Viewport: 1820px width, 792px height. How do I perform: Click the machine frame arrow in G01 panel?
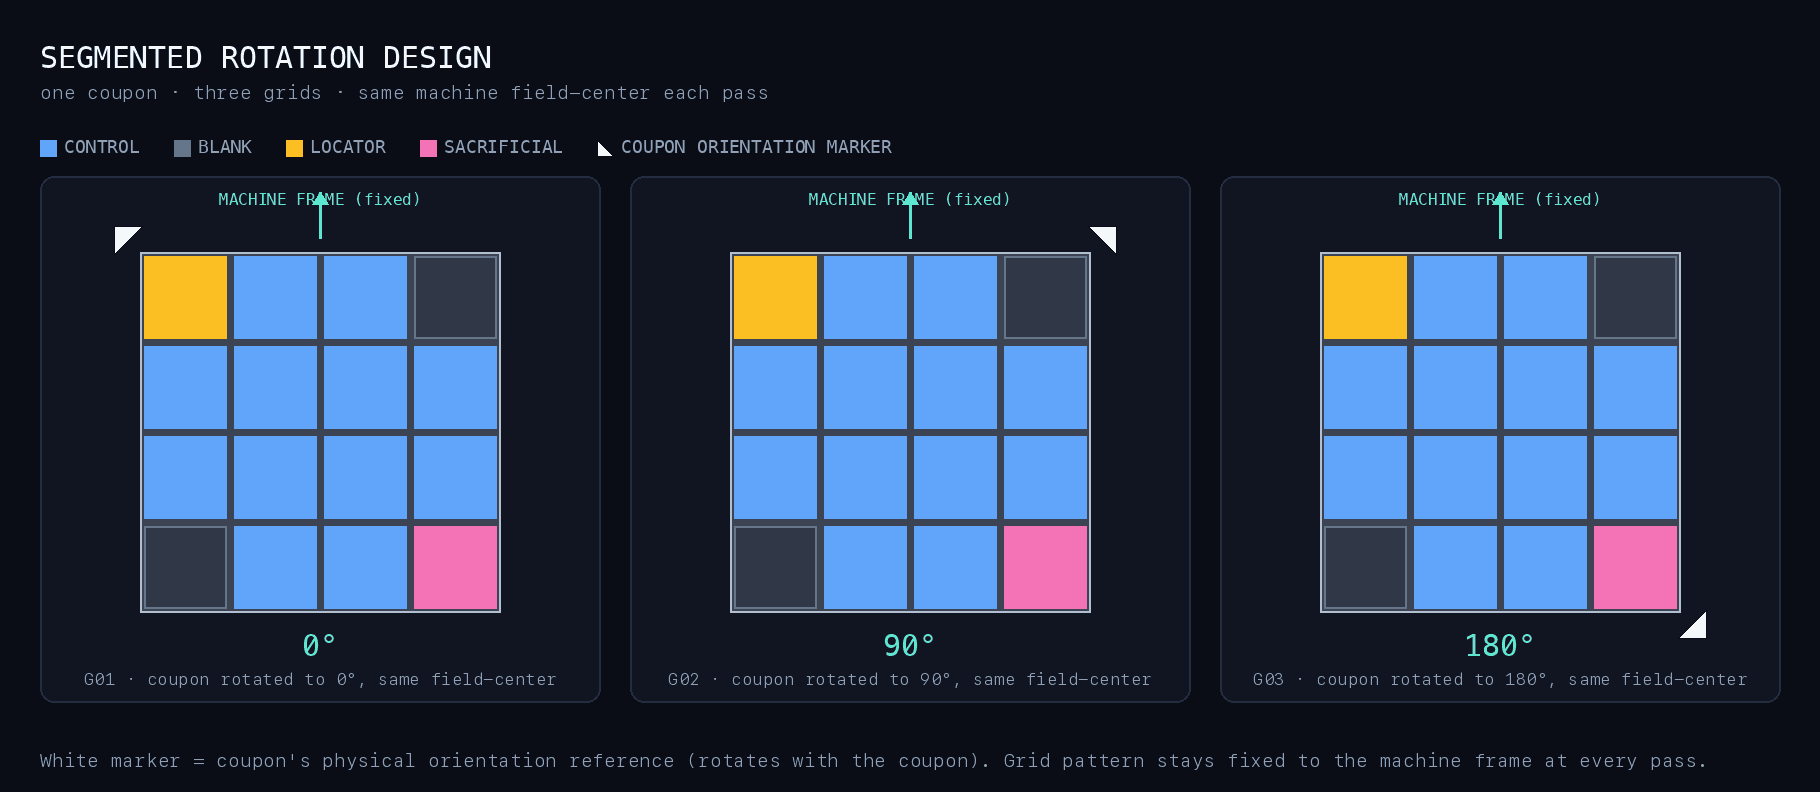click(320, 215)
